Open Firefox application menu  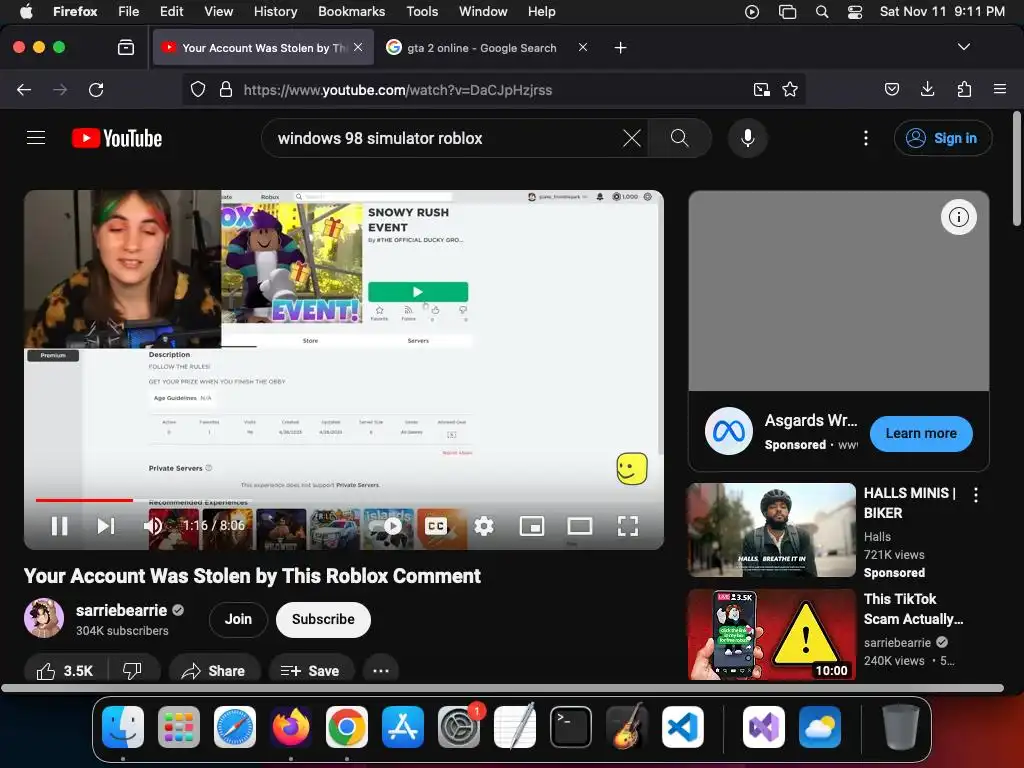[1000, 89]
